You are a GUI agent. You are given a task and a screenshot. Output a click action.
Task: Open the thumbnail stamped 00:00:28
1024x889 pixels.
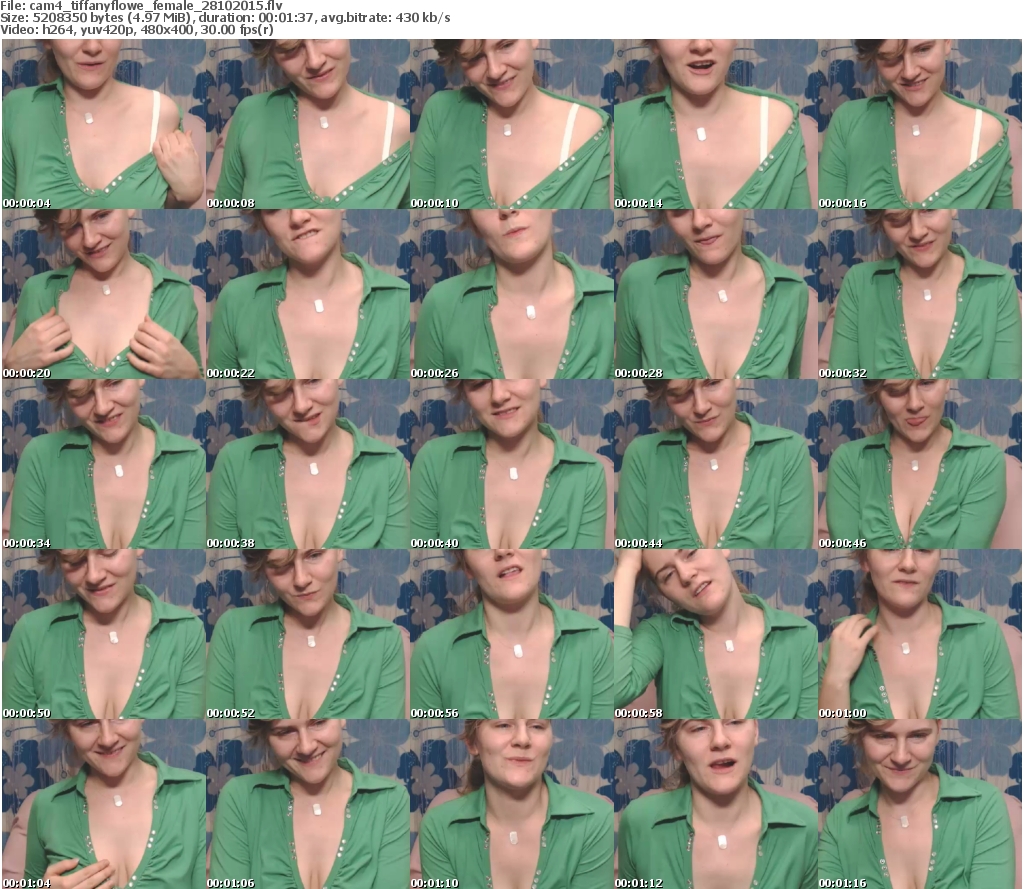tap(716, 294)
